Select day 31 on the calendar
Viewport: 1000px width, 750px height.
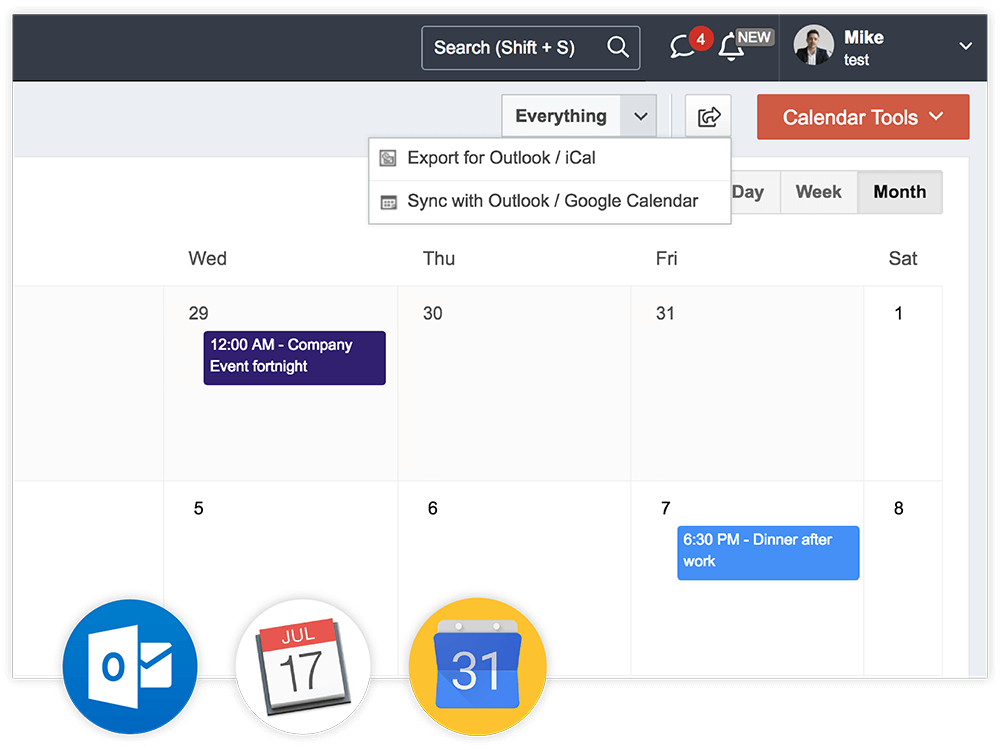[x=665, y=313]
